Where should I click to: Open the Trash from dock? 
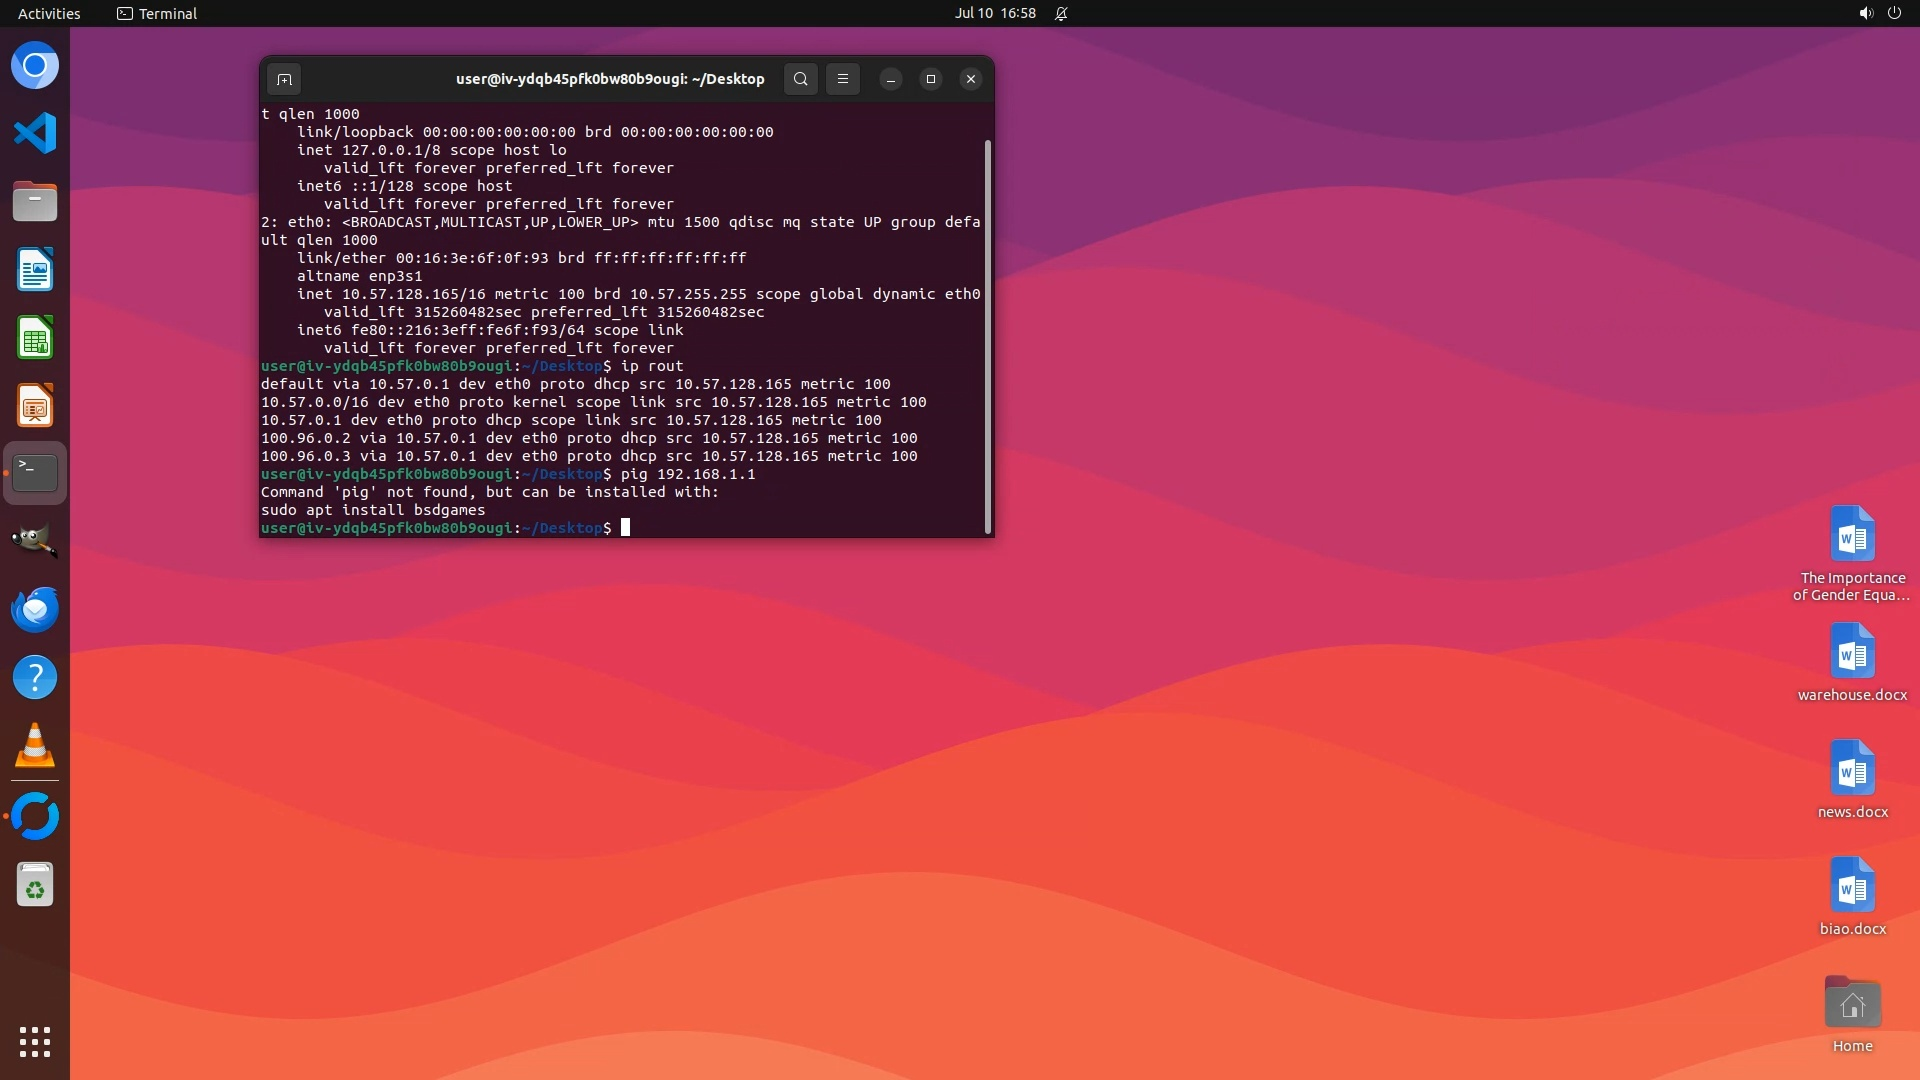[x=35, y=885]
